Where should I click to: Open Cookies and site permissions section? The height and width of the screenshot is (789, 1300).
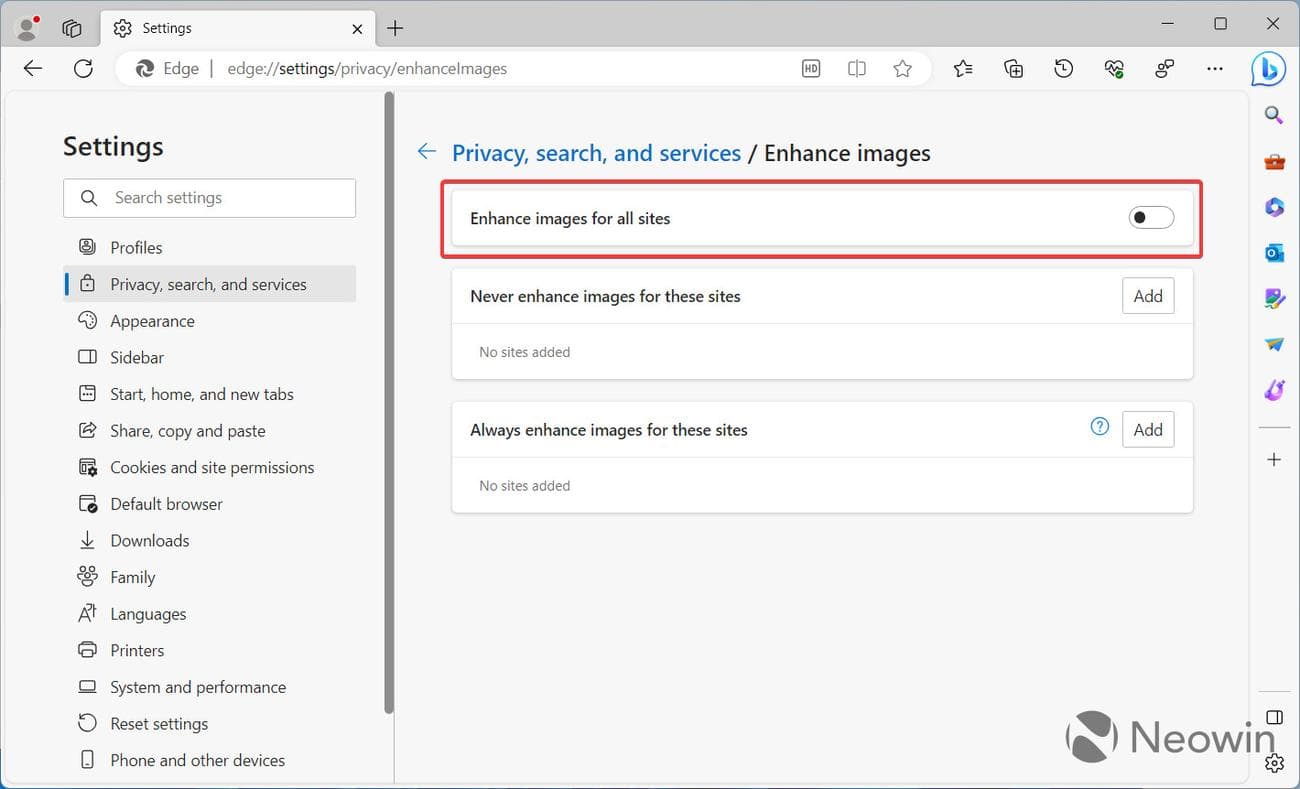click(x=212, y=468)
